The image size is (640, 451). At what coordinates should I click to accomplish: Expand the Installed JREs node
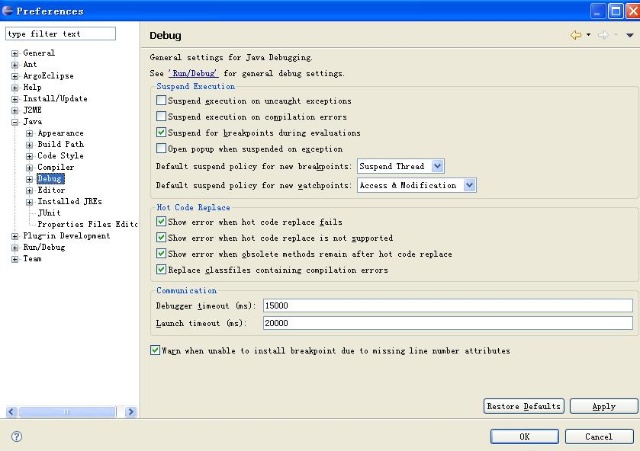click(29, 202)
